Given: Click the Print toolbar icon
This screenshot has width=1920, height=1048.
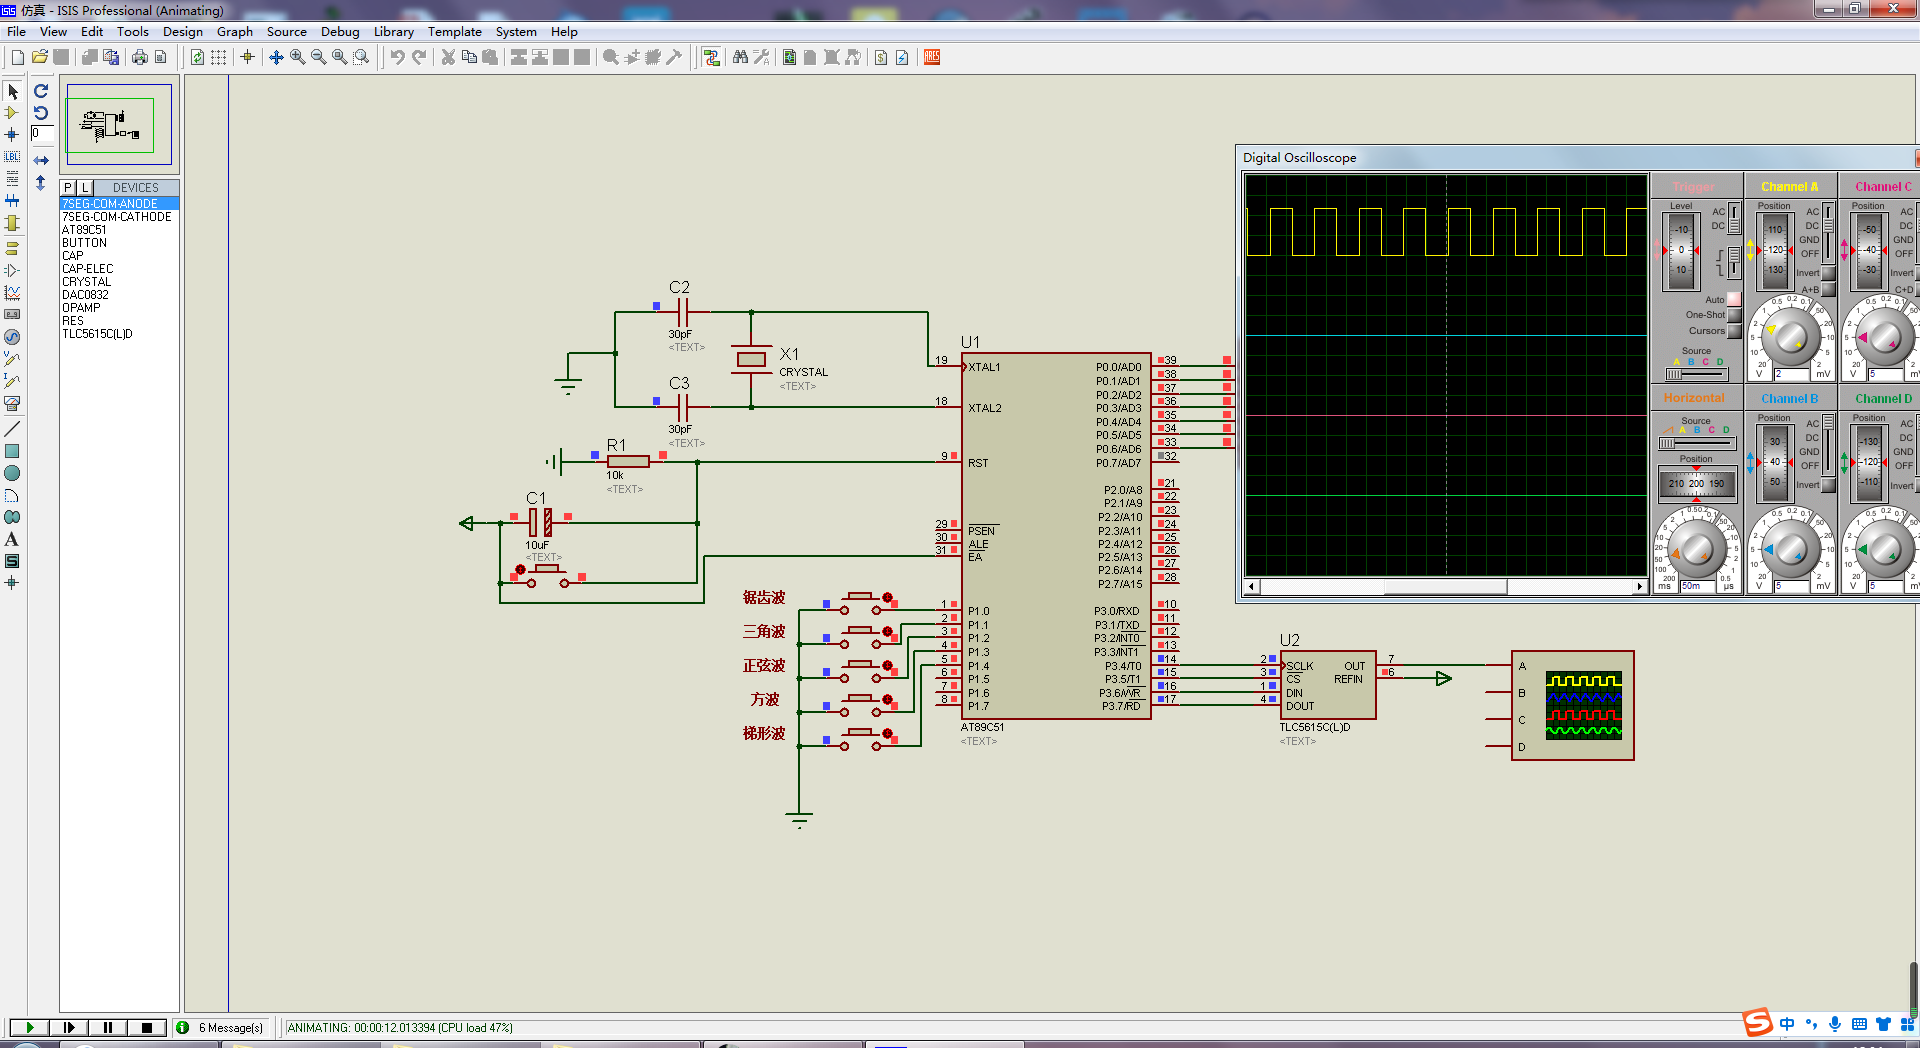Looking at the screenshot, I should 140,57.
